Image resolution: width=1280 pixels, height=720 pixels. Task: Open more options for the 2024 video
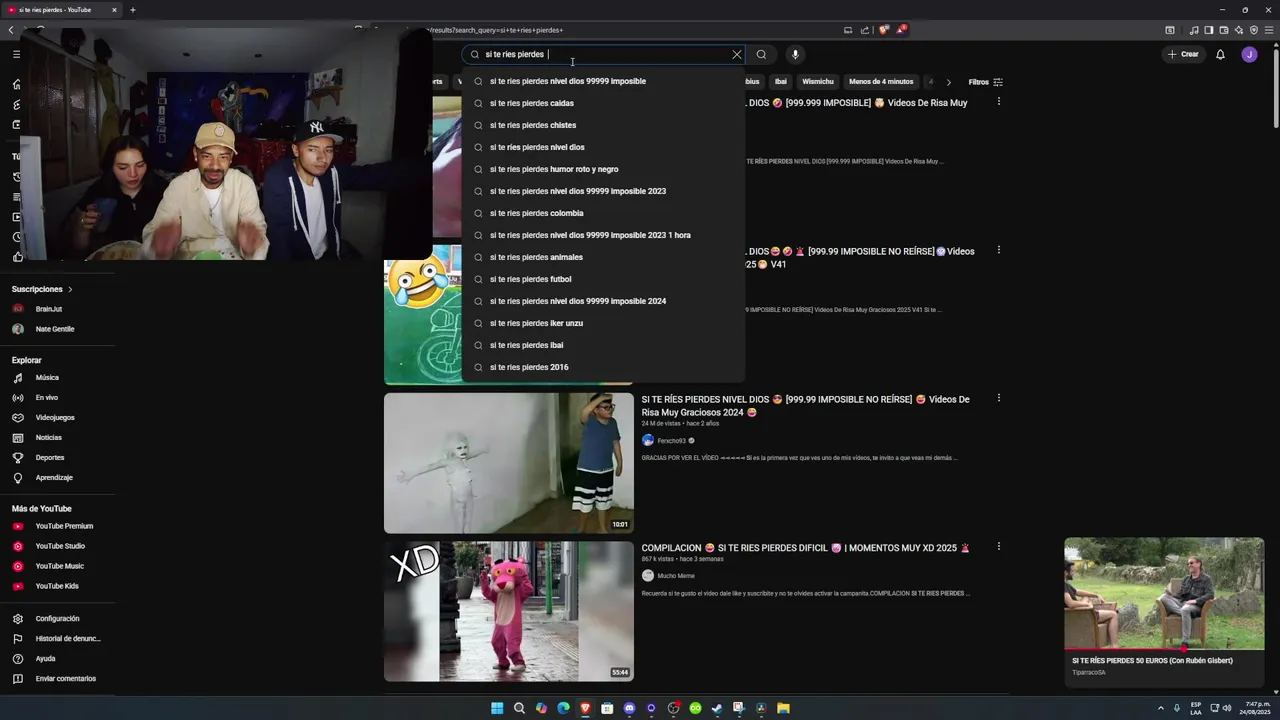point(998,398)
